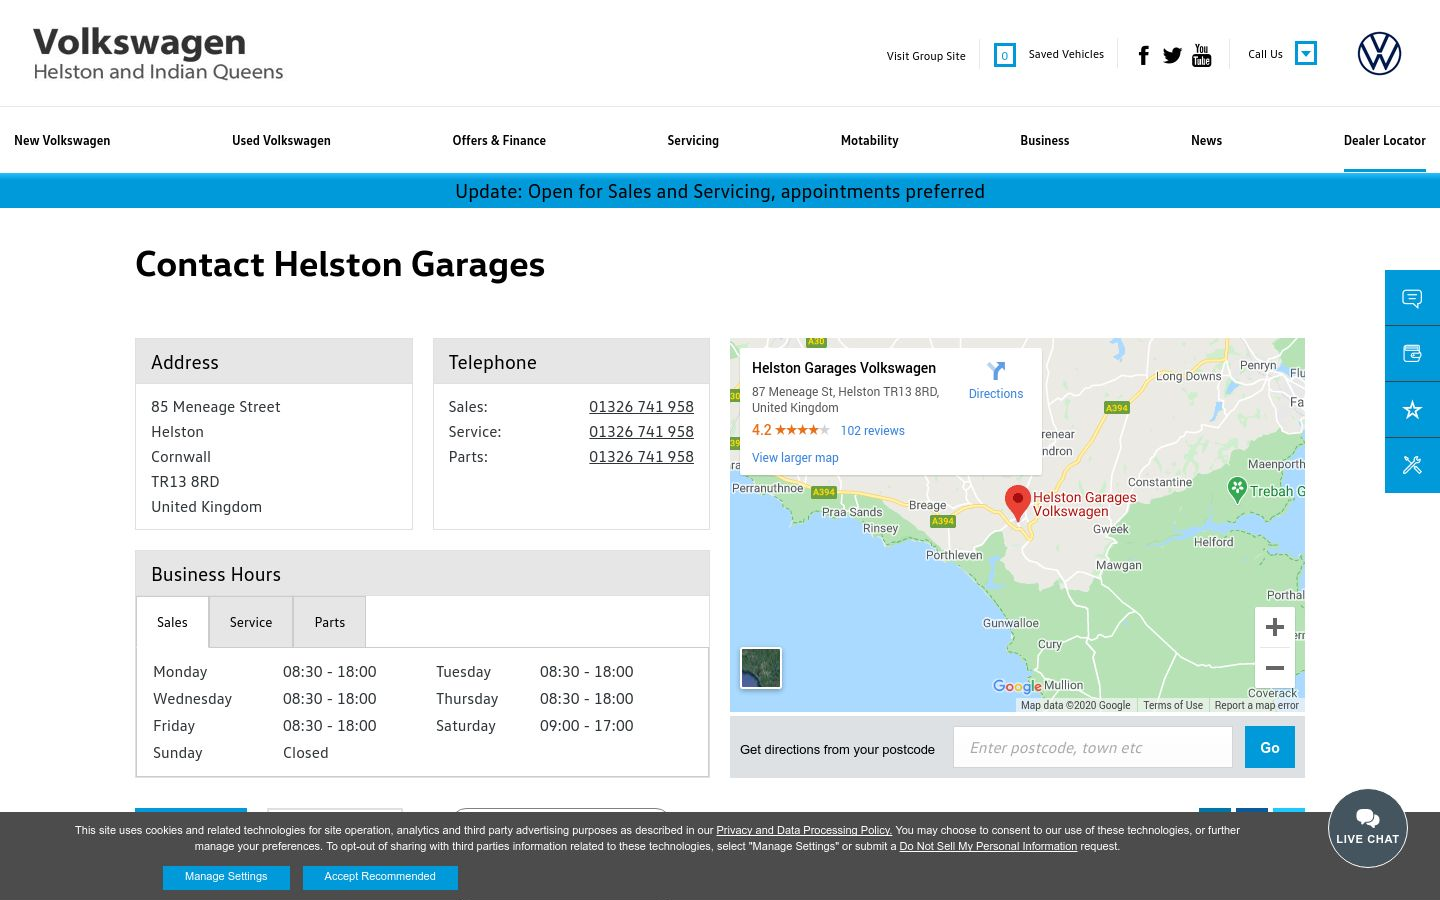This screenshot has width=1440, height=900.
Task: Click the Directions arrow icon on map
Action: click(996, 371)
